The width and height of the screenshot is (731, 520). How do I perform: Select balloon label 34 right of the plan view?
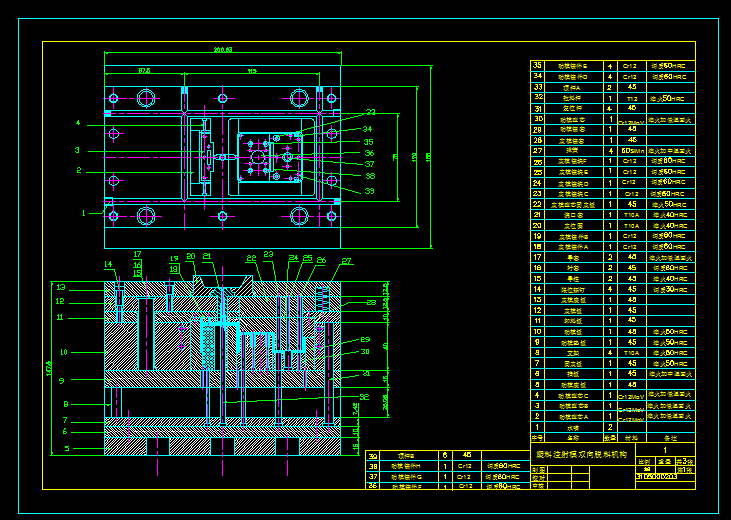367,129
